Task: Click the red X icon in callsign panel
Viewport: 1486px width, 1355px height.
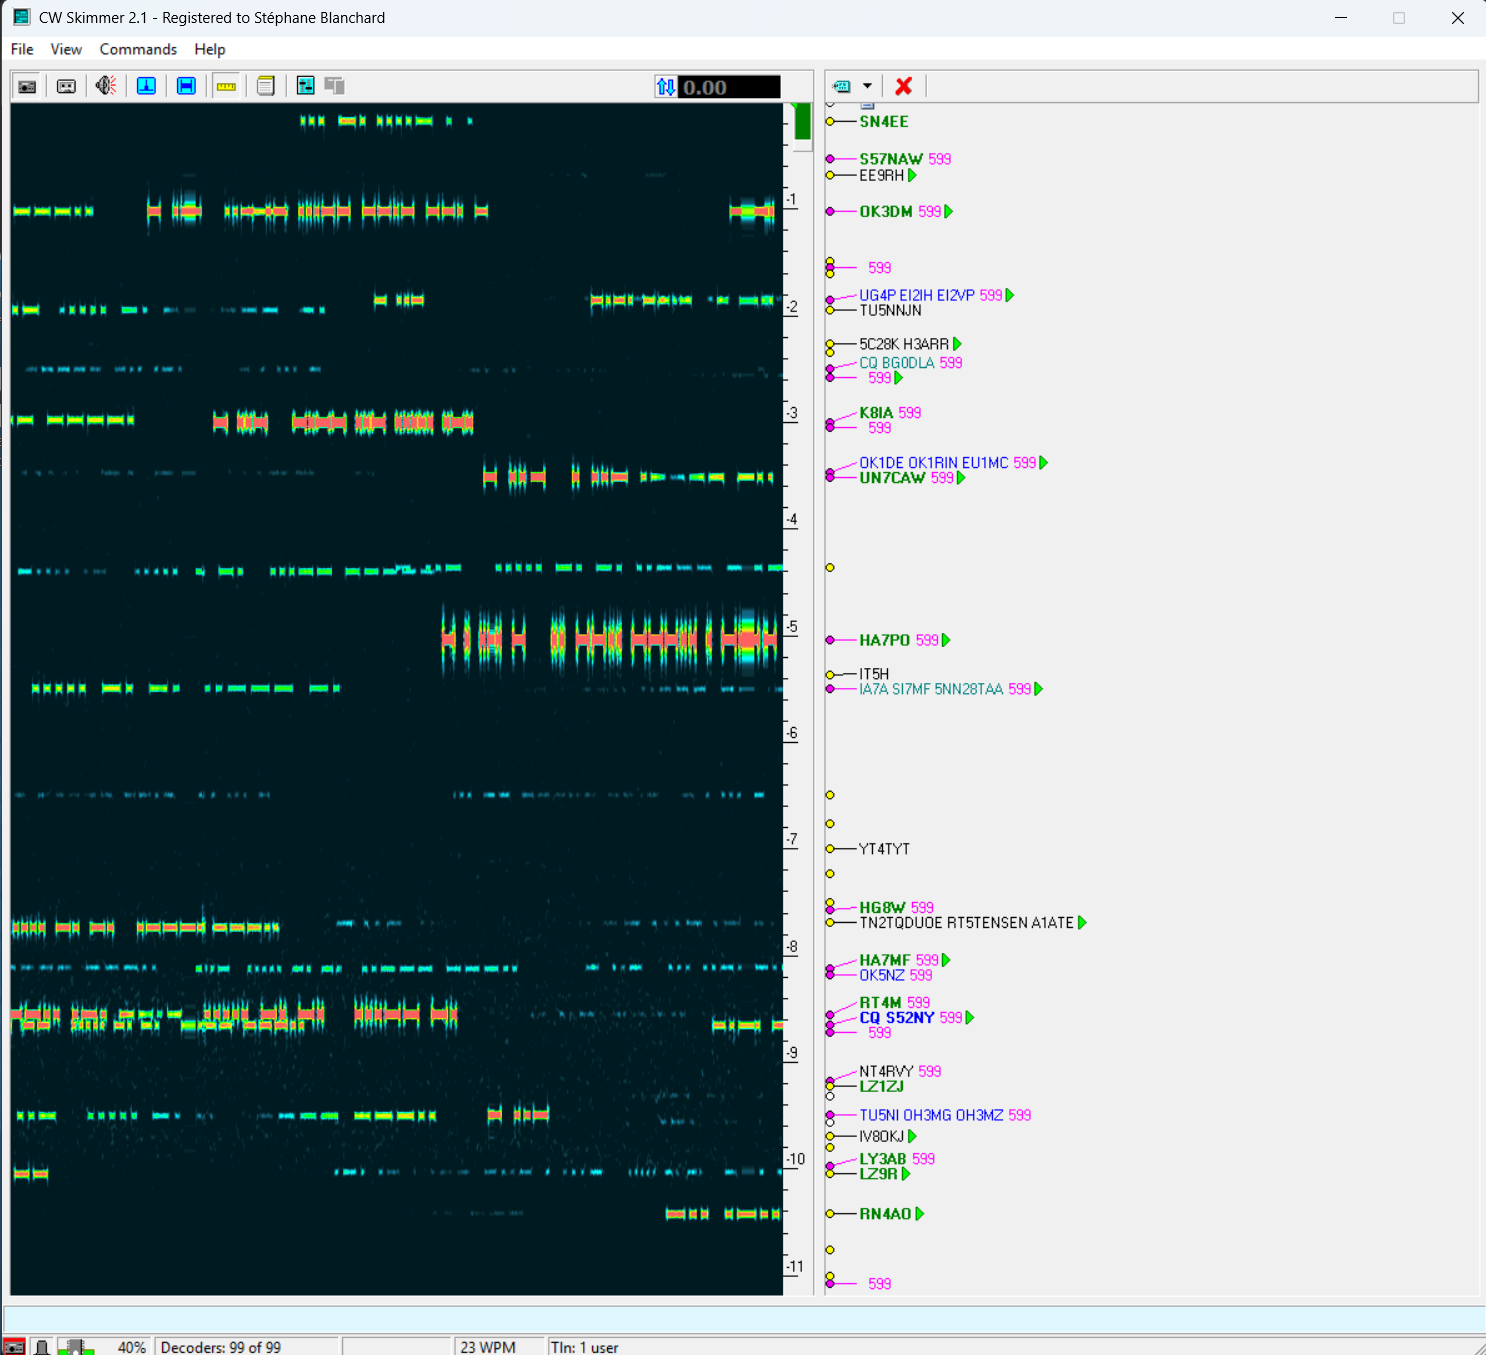Action: [904, 86]
